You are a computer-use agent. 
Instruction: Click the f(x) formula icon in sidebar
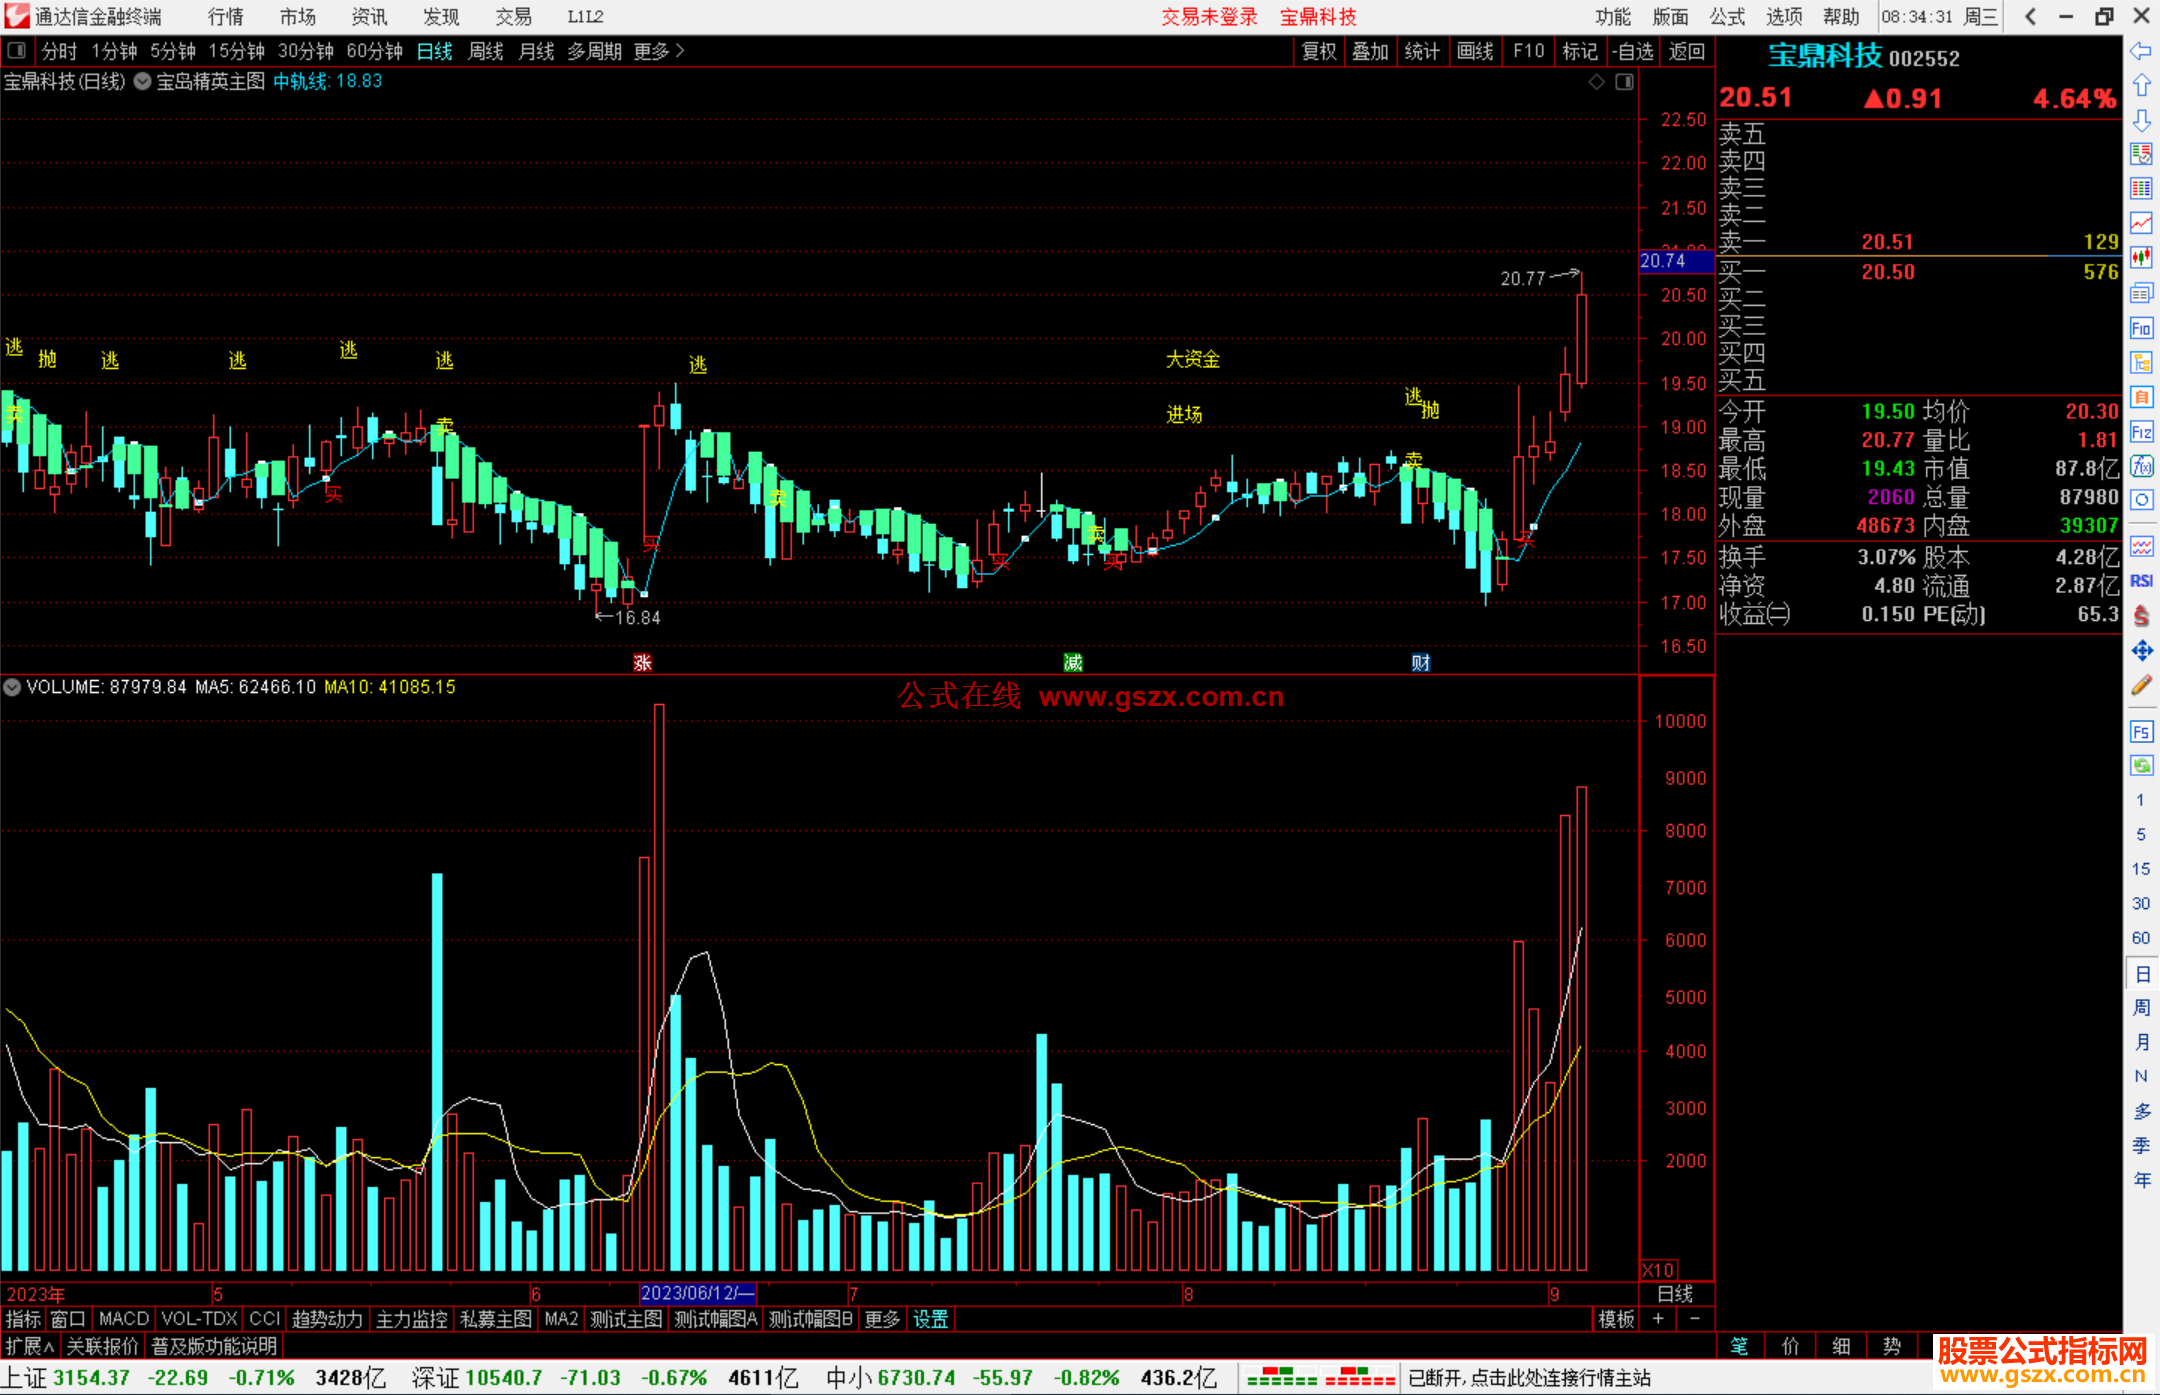(2141, 466)
